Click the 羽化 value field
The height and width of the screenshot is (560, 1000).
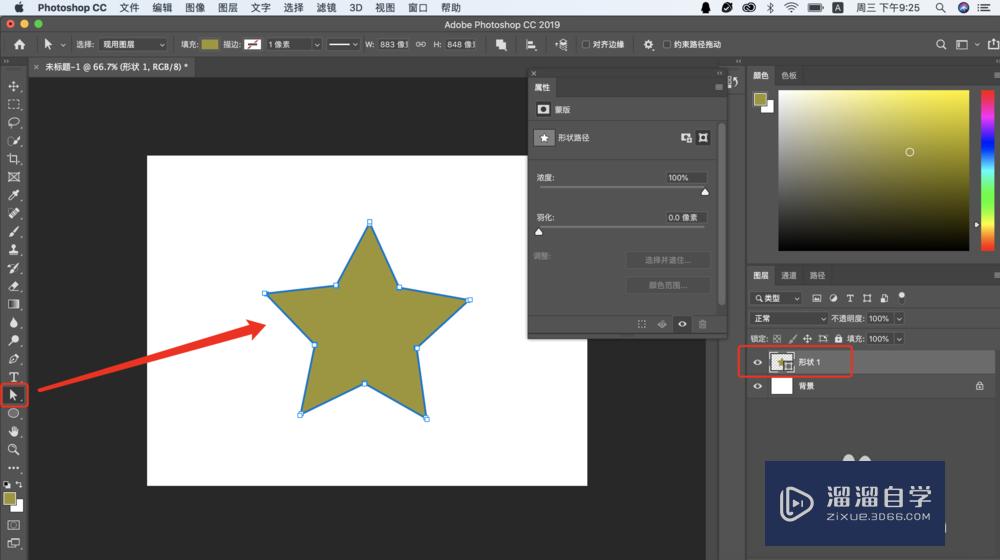(x=686, y=217)
